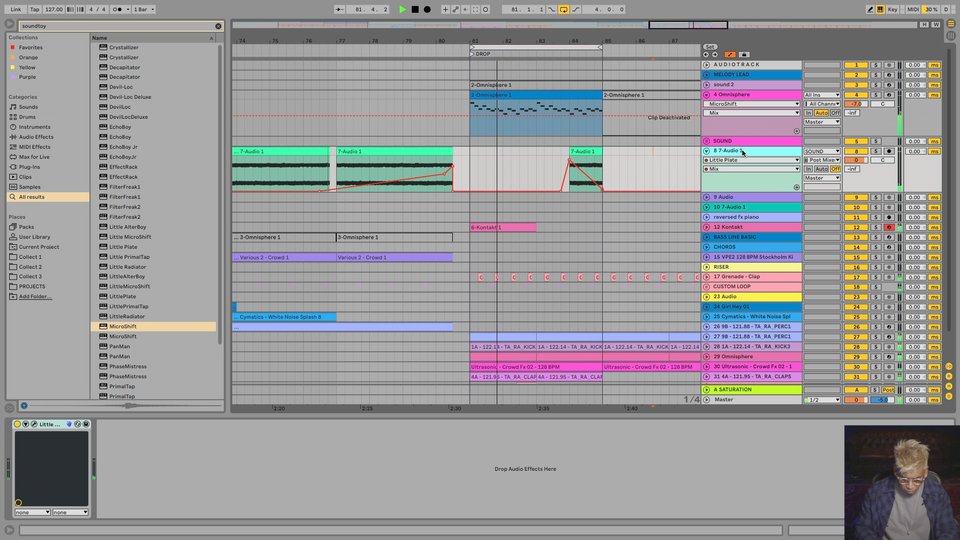Screen dimensions: 960x540
Task: Click the Session Record circle button
Action: pyautogui.click(x=486, y=9)
